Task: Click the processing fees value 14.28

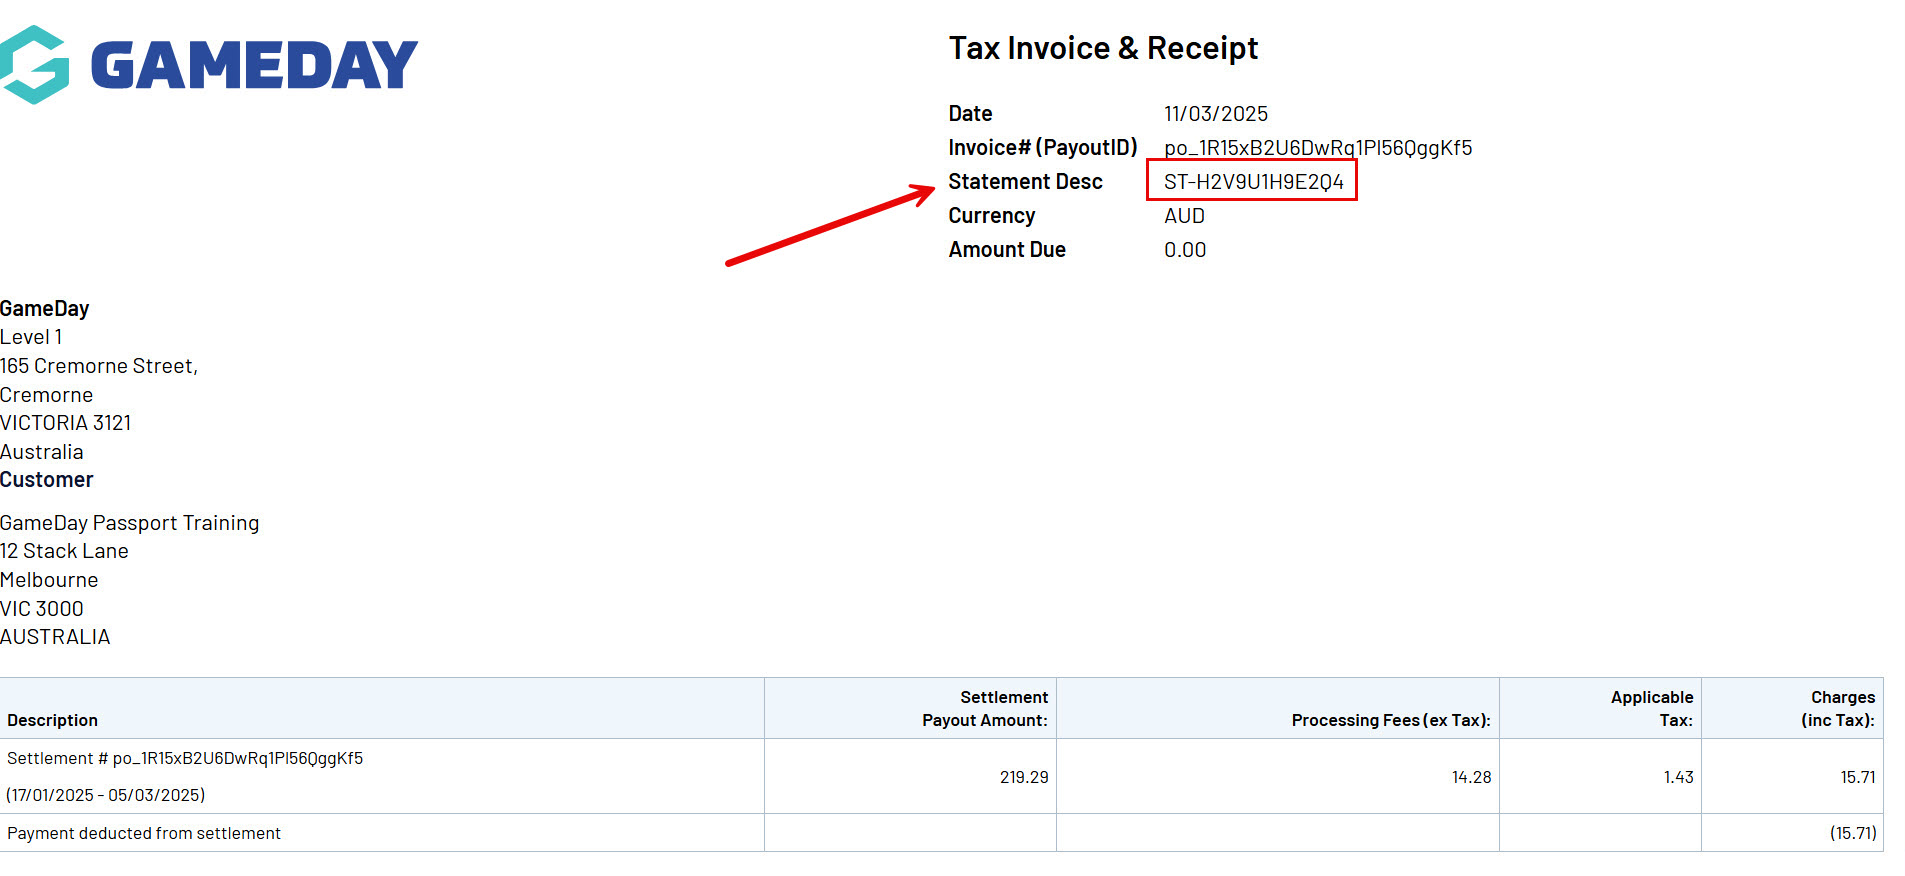Action: point(1471,777)
